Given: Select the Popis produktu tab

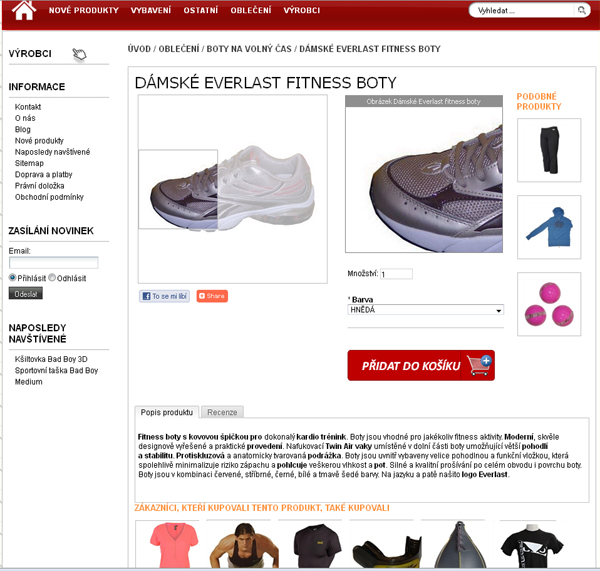Looking at the screenshot, I should 167,412.
